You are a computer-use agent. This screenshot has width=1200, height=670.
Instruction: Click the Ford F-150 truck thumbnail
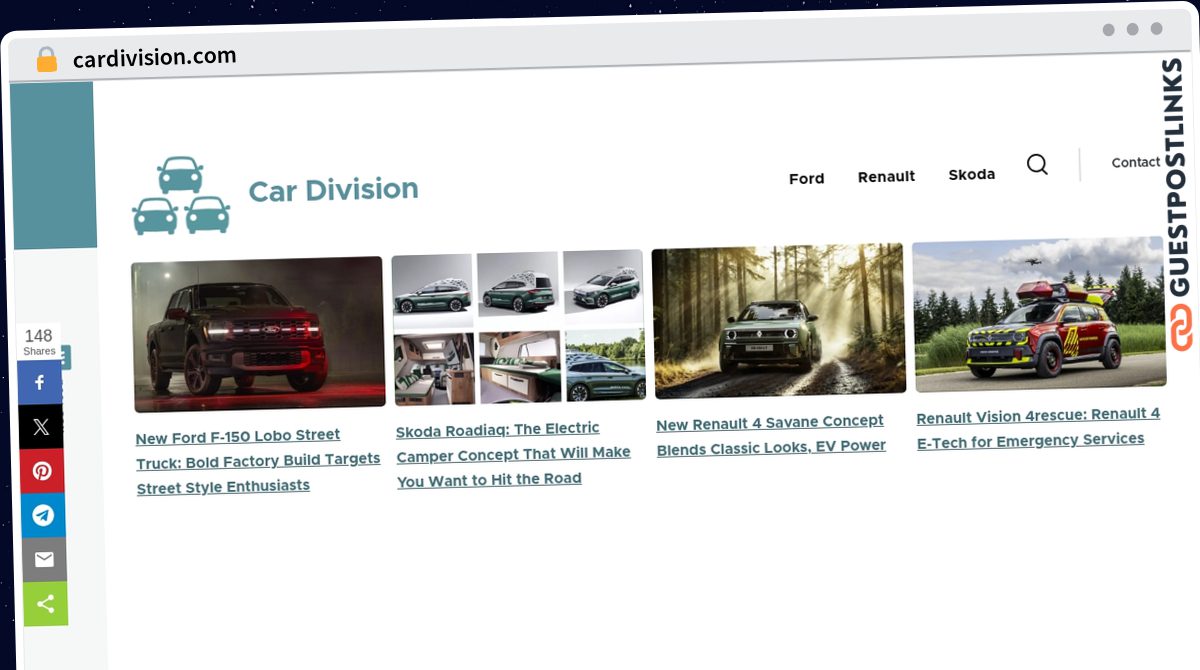(x=258, y=334)
